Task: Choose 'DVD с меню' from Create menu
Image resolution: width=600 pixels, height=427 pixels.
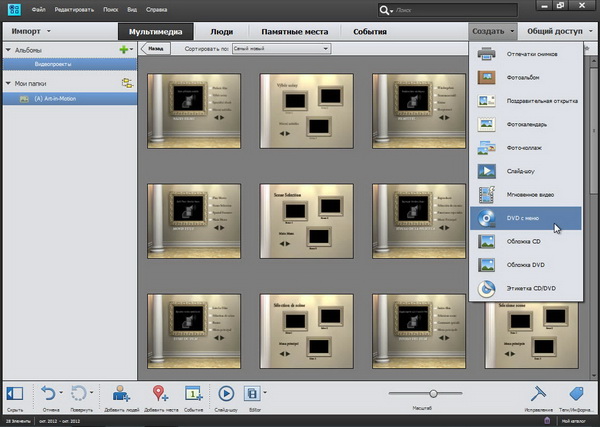Action: click(x=524, y=218)
